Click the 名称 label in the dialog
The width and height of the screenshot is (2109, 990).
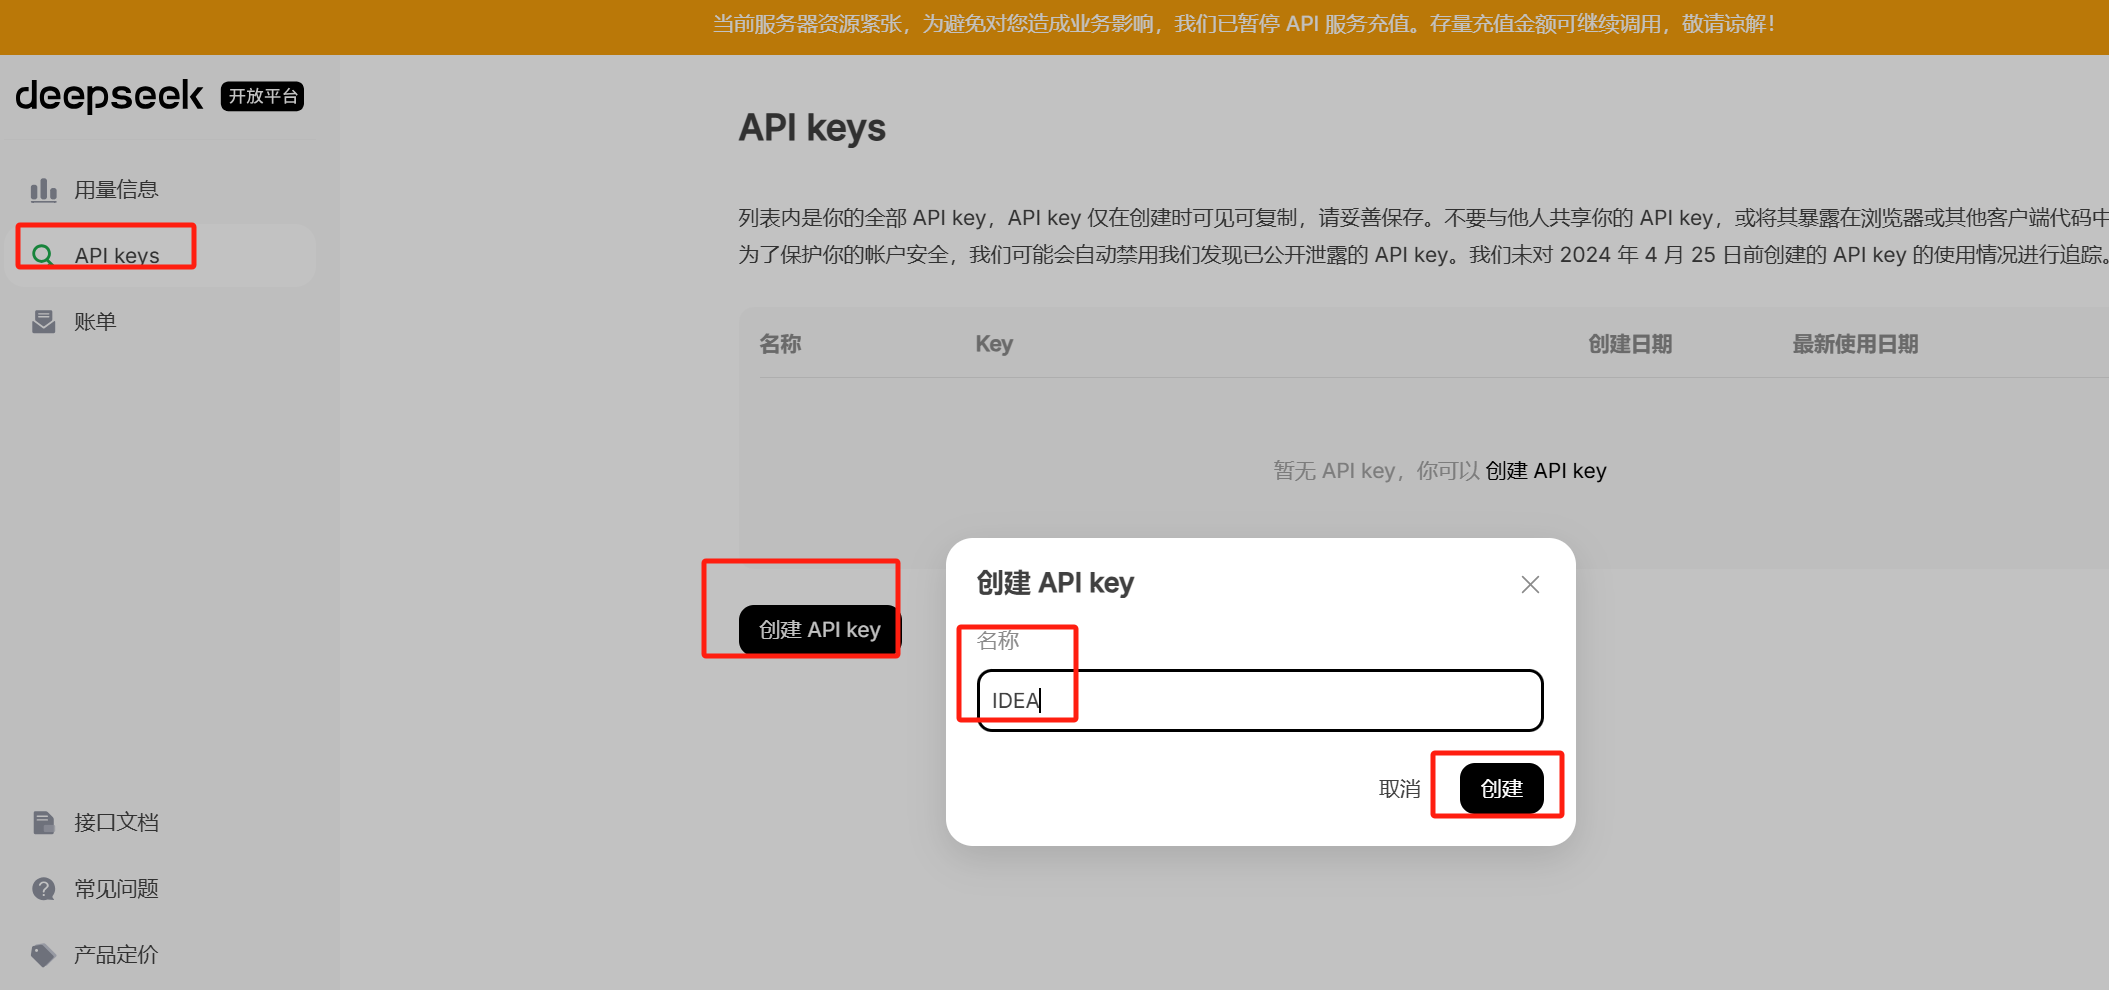click(x=998, y=640)
